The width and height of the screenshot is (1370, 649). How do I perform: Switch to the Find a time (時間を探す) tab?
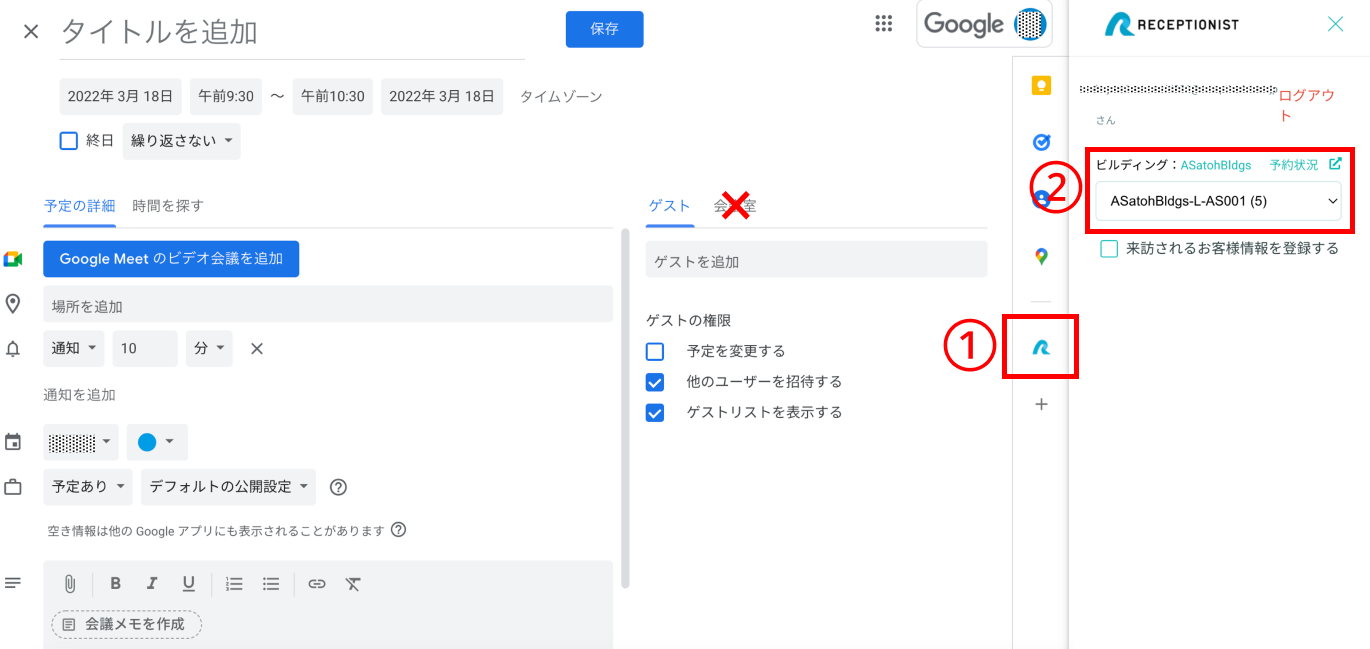pos(168,206)
